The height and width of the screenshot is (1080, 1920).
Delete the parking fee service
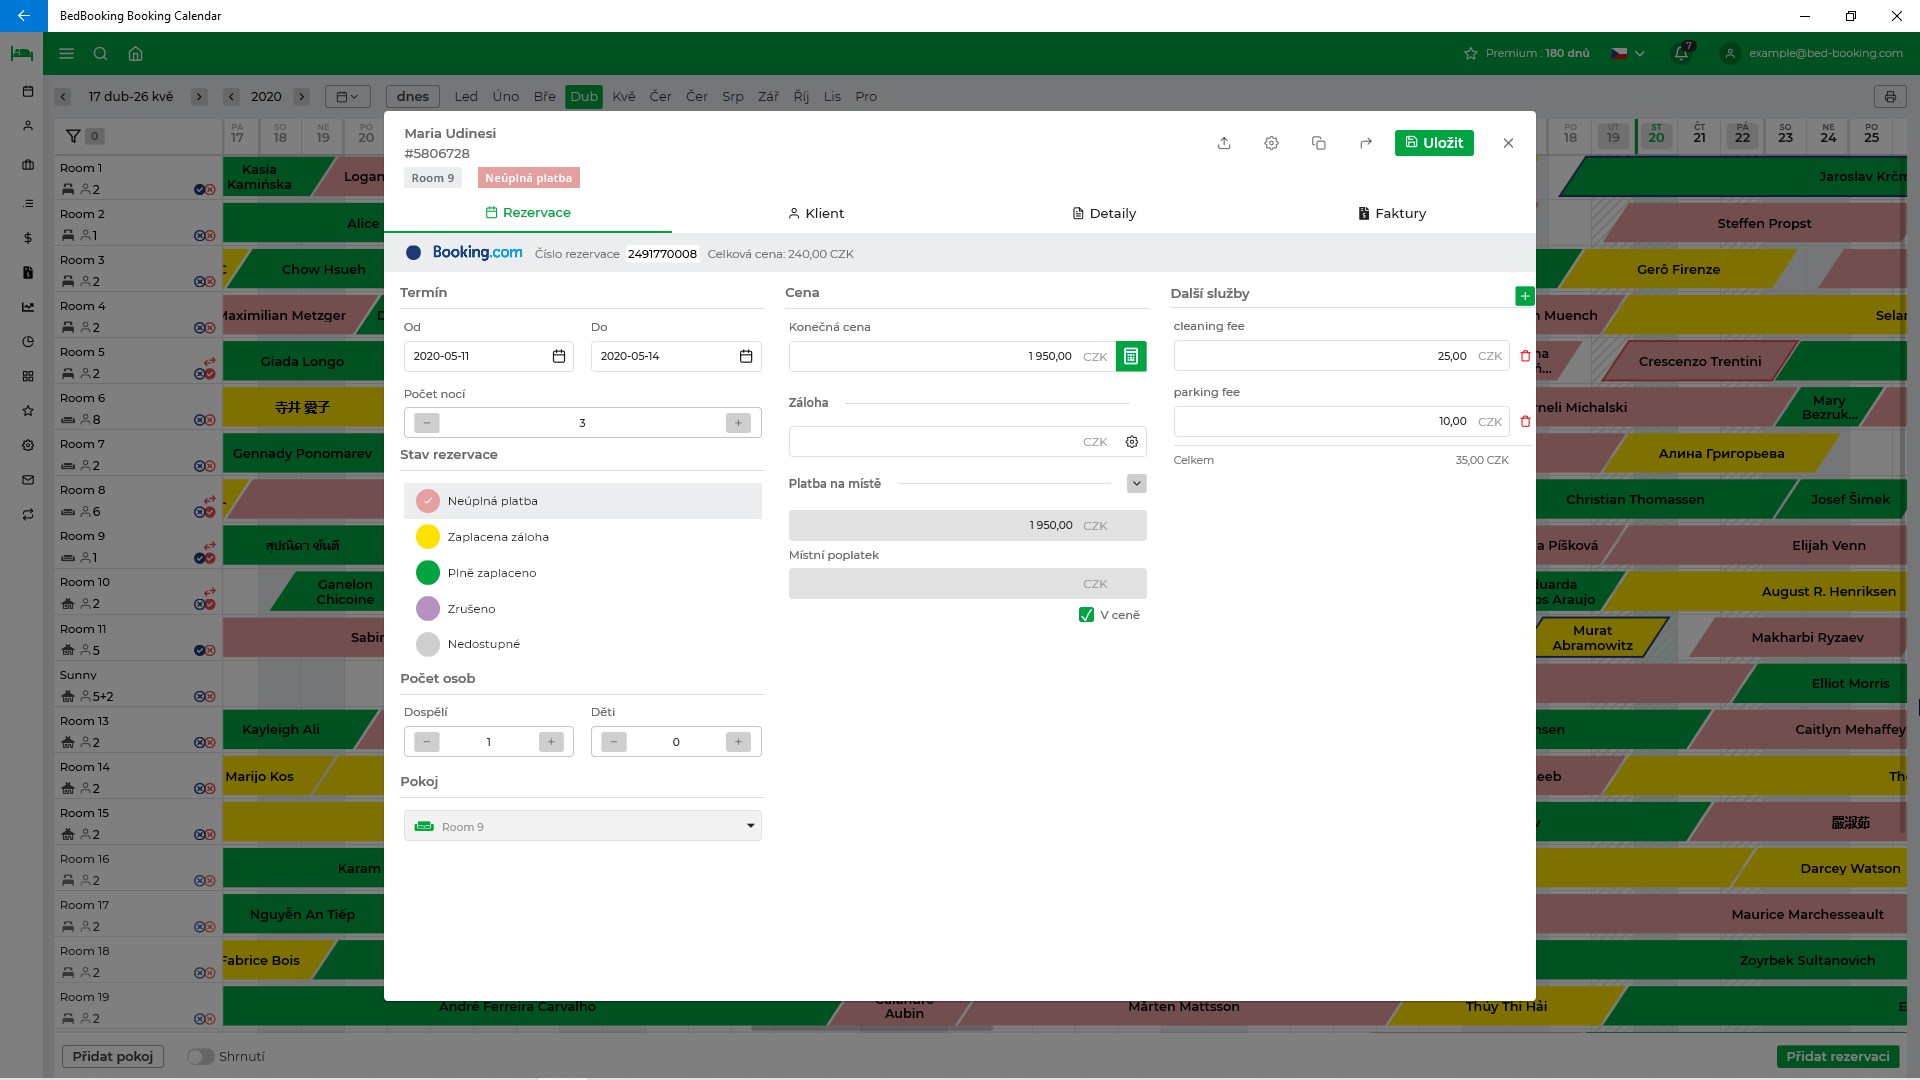coord(1525,422)
